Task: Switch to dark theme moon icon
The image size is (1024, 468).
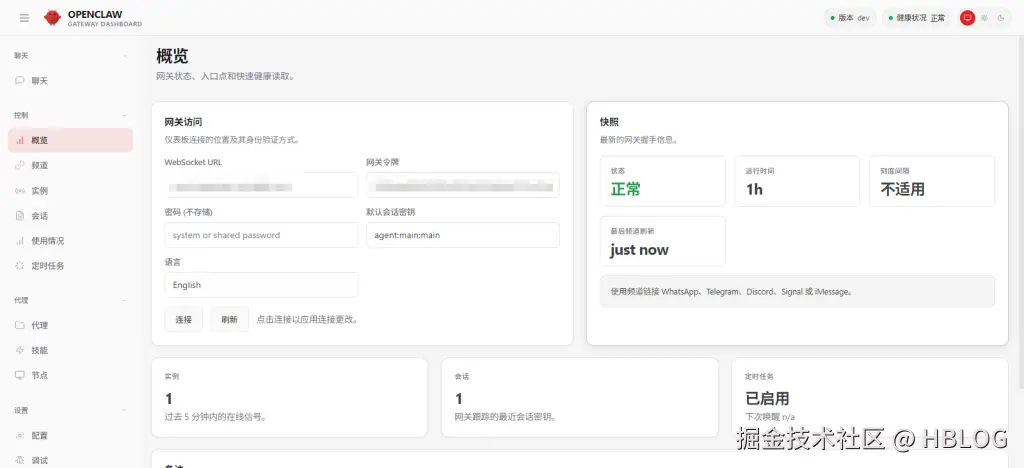Action: [x=1000, y=18]
